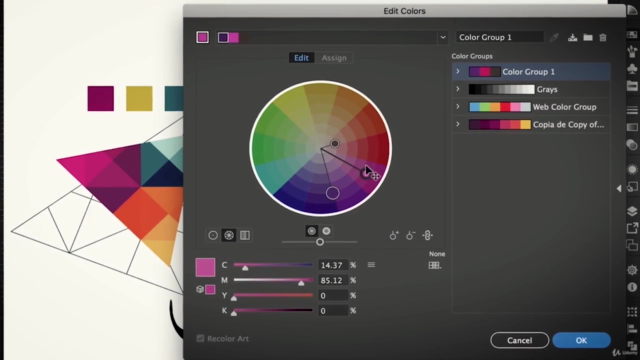Click the out-of-gamut cube icon
640x360 pixels.
(x=200, y=289)
